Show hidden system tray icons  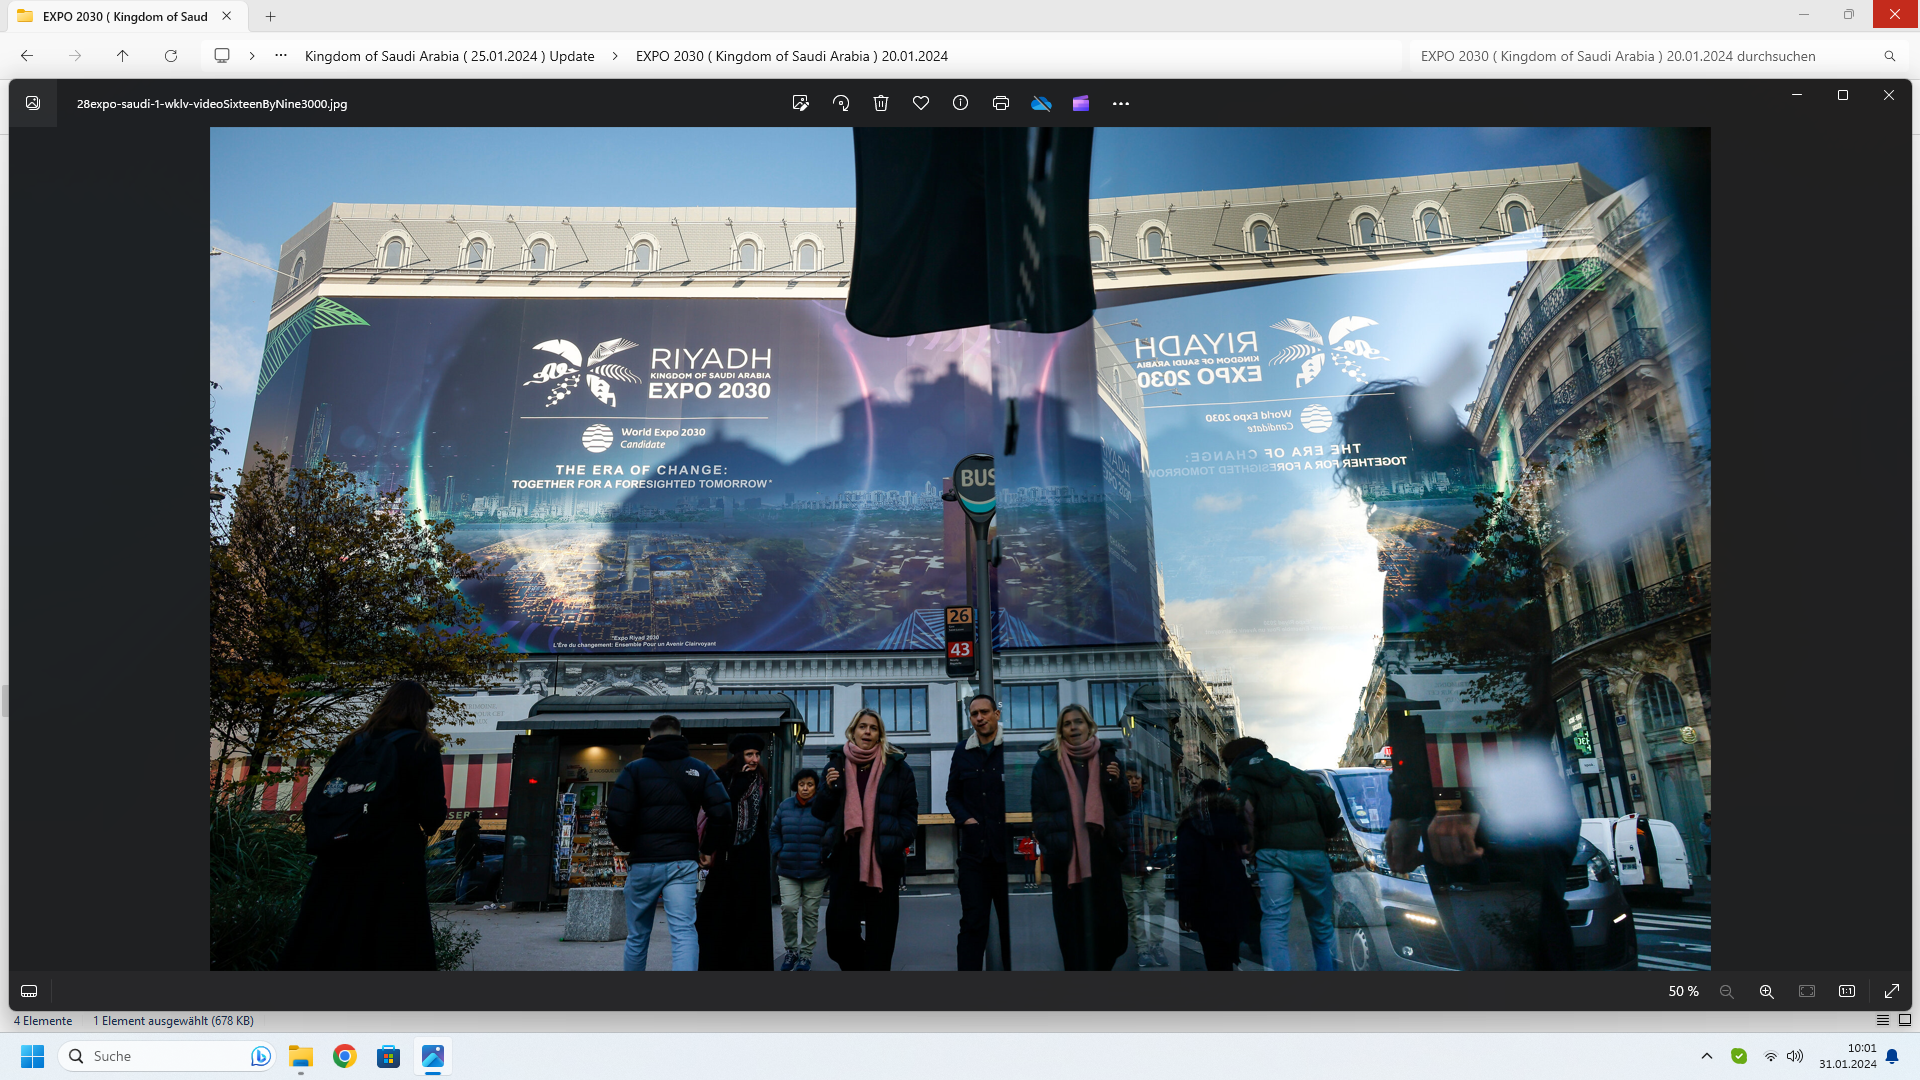(1707, 1056)
